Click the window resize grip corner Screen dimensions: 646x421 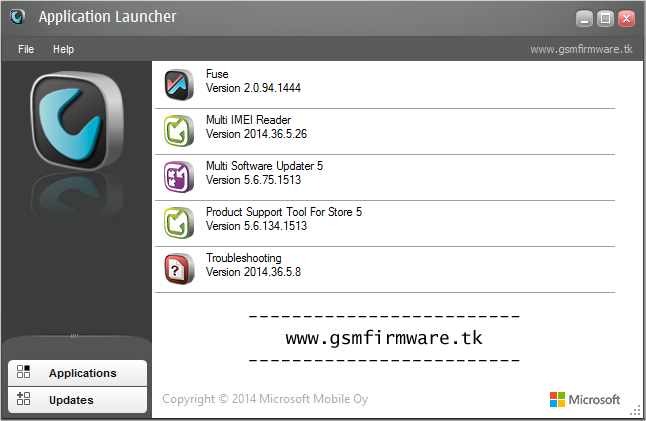[635, 411]
